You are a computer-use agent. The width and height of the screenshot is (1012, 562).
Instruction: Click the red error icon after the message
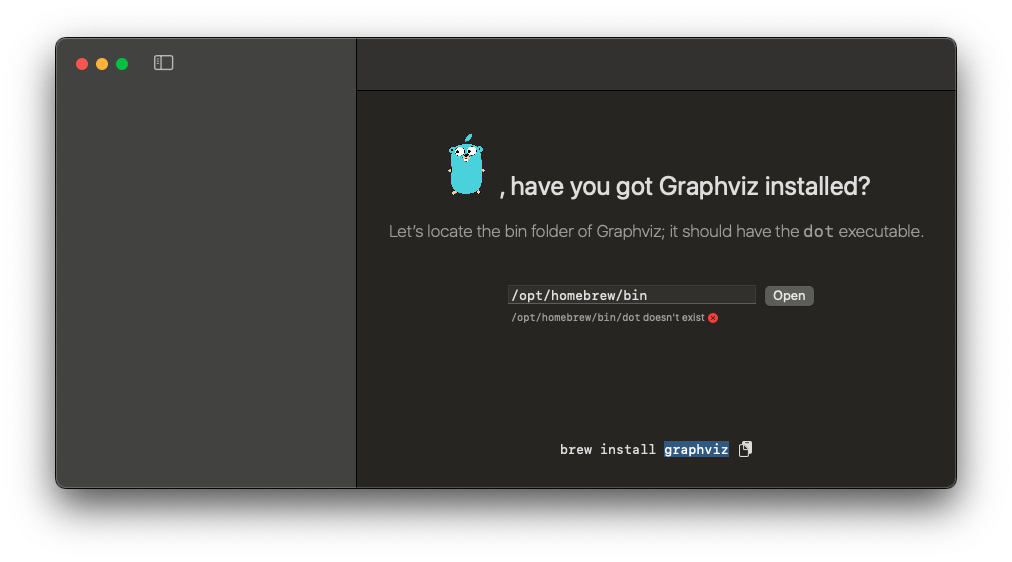pos(713,318)
